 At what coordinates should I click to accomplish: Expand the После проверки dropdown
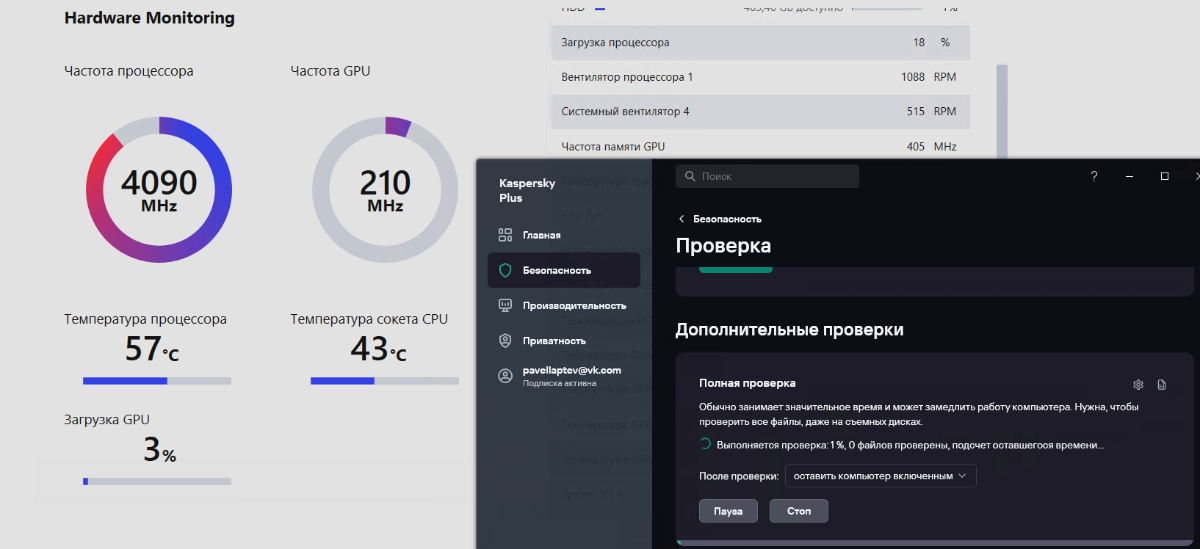click(x=881, y=476)
